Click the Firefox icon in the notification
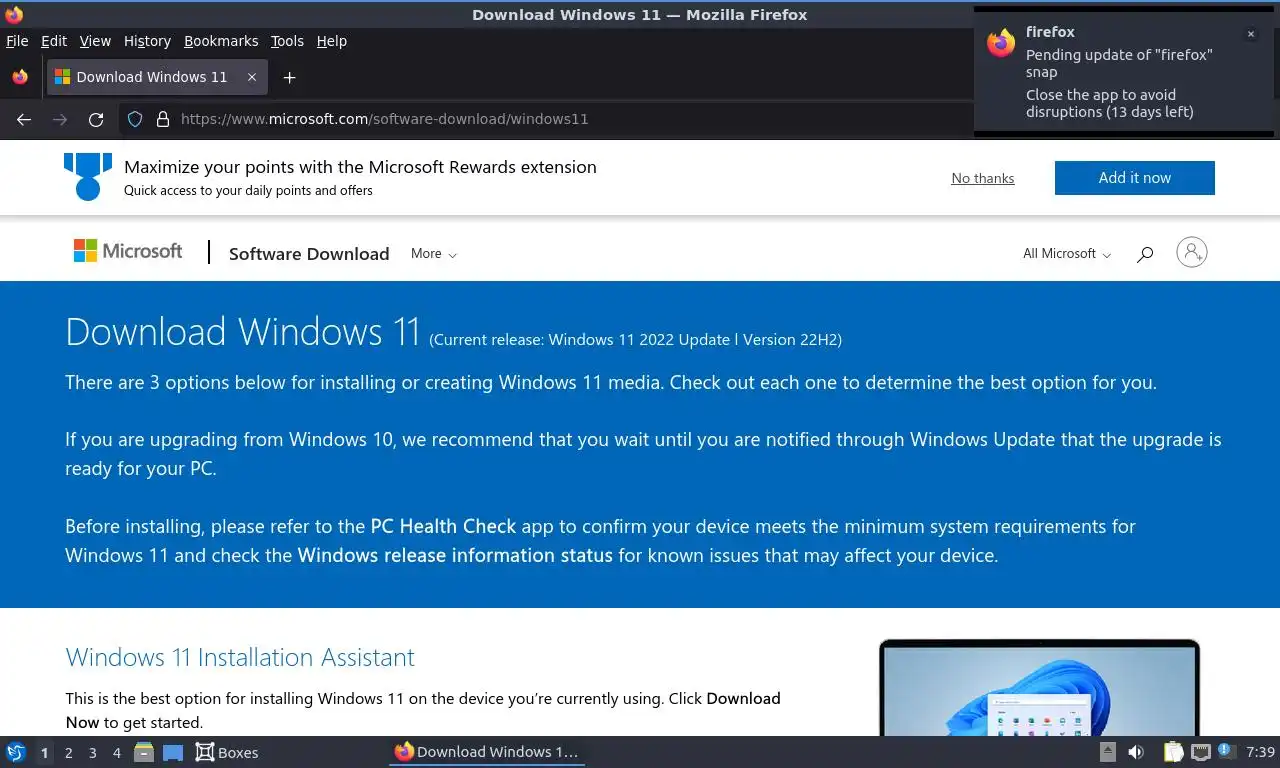 pyautogui.click(x=1001, y=42)
